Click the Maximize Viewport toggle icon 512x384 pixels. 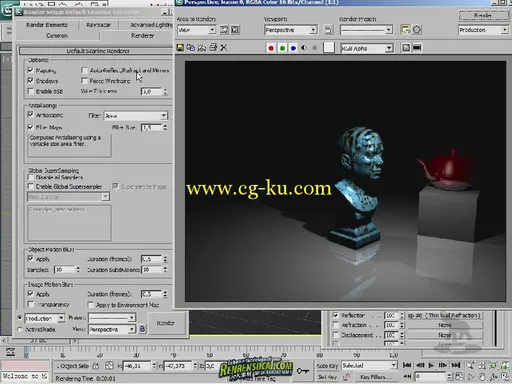coord(505,377)
